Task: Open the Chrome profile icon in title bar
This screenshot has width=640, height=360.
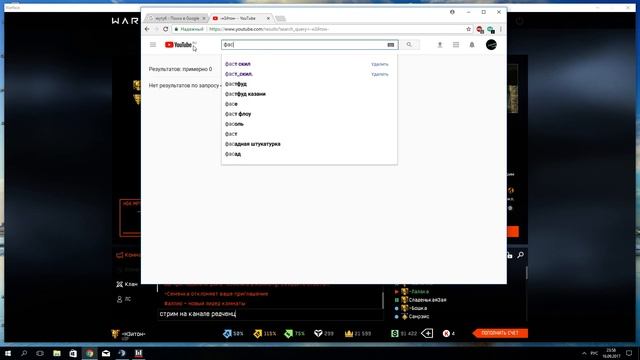Action: click(x=452, y=12)
